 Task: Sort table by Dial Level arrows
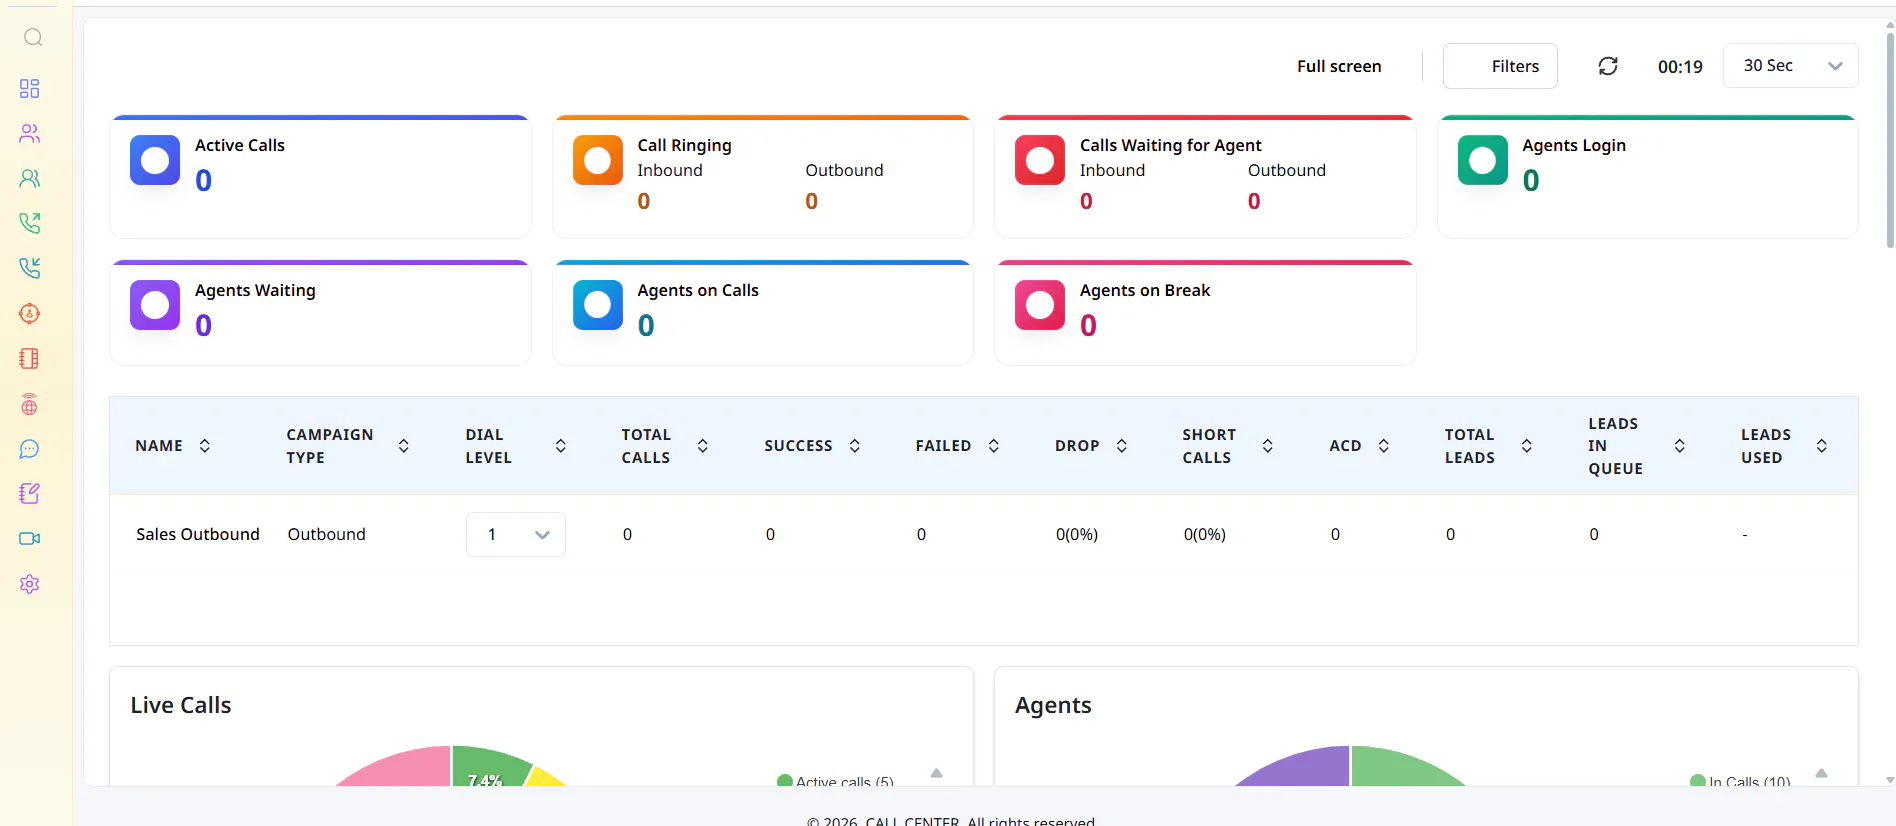coord(561,446)
